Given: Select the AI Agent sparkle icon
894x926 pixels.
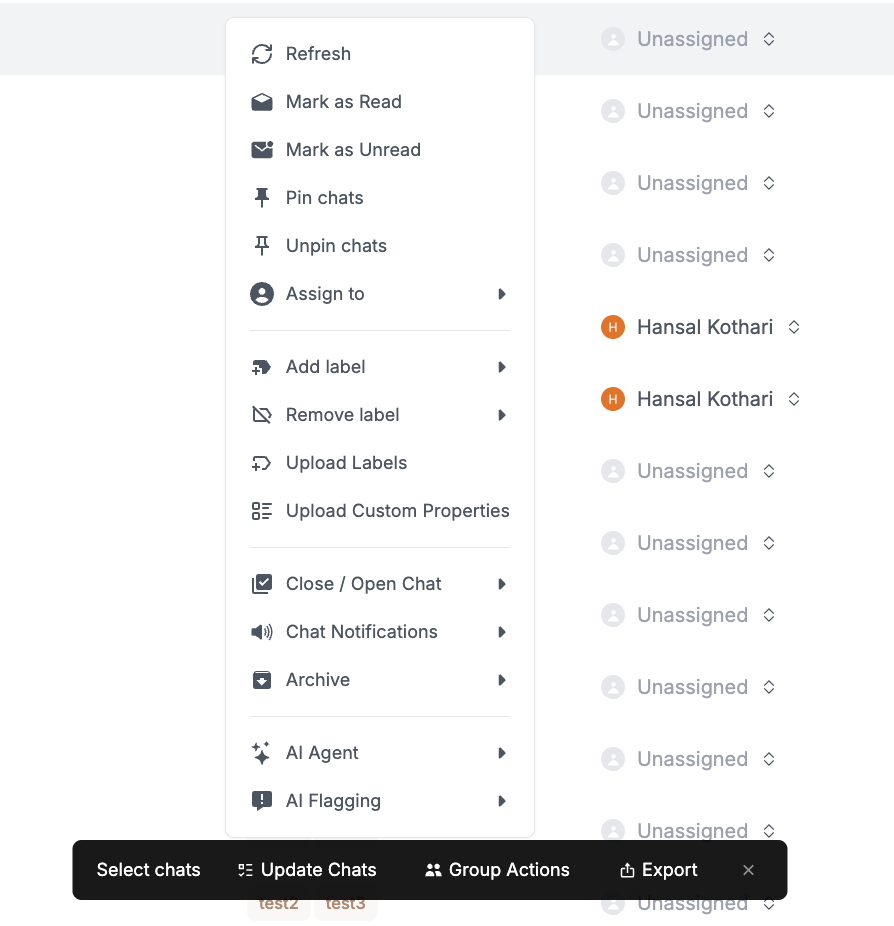Looking at the screenshot, I should pyautogui.click(x=261, y=752).
